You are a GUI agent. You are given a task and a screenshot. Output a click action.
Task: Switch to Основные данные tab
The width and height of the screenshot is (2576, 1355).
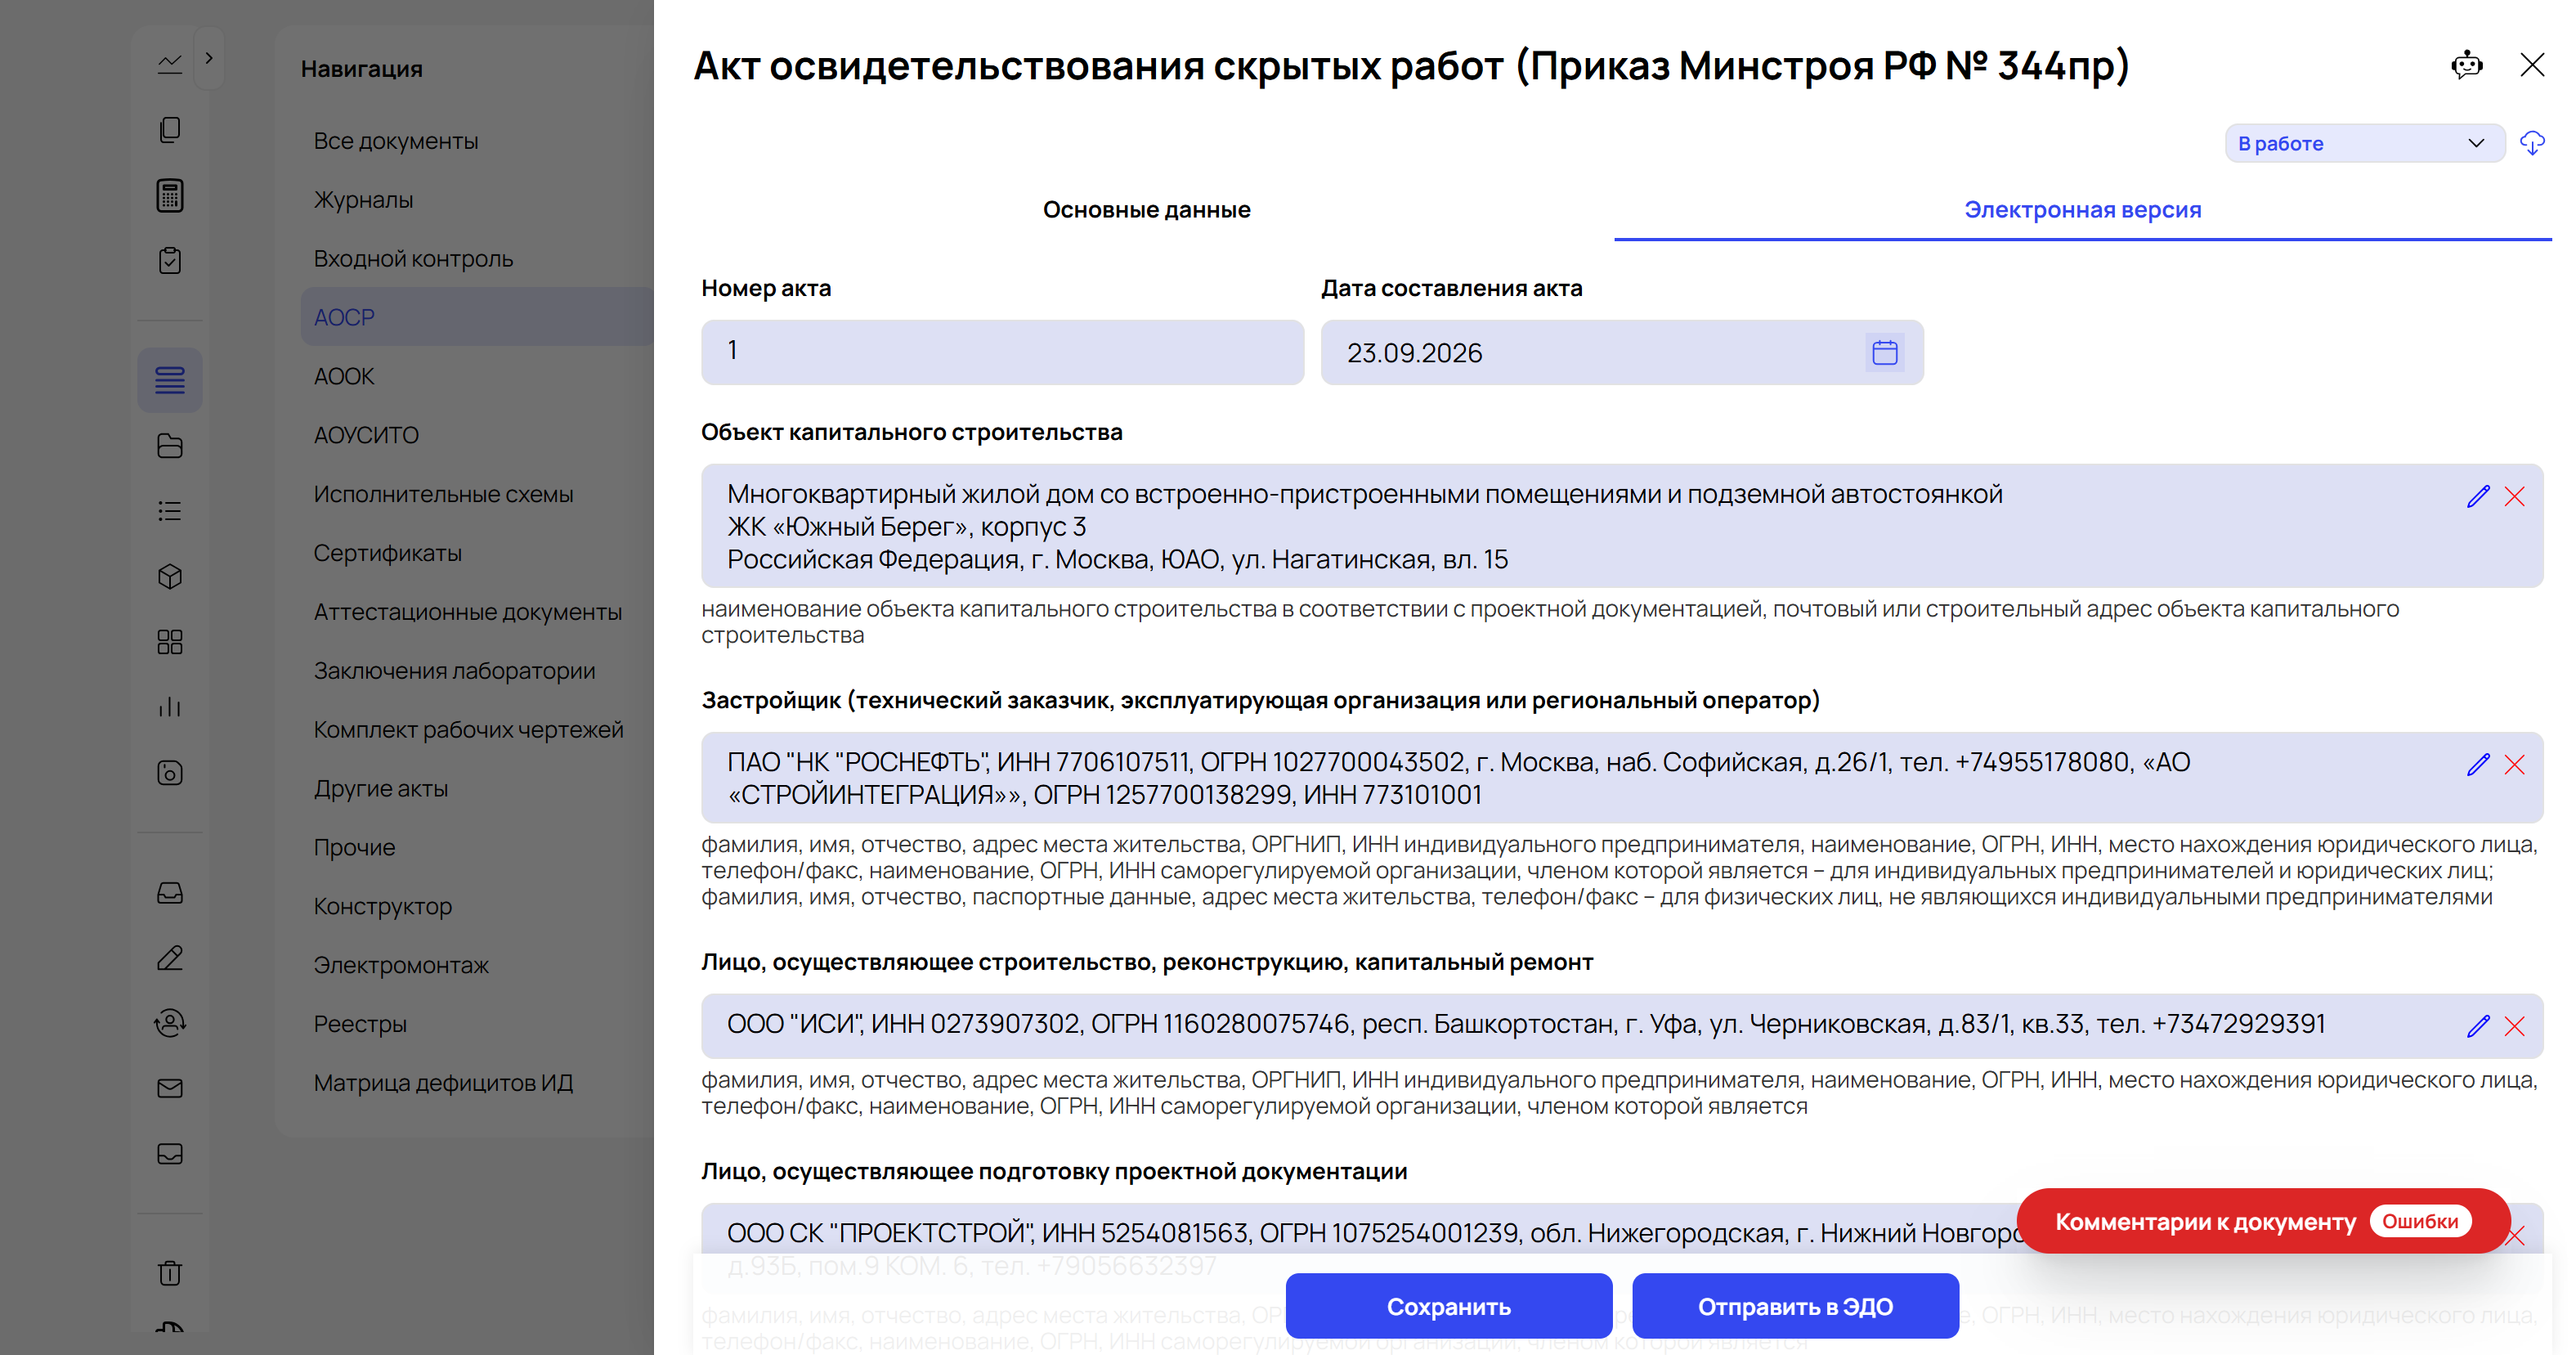click(1146, 210)
